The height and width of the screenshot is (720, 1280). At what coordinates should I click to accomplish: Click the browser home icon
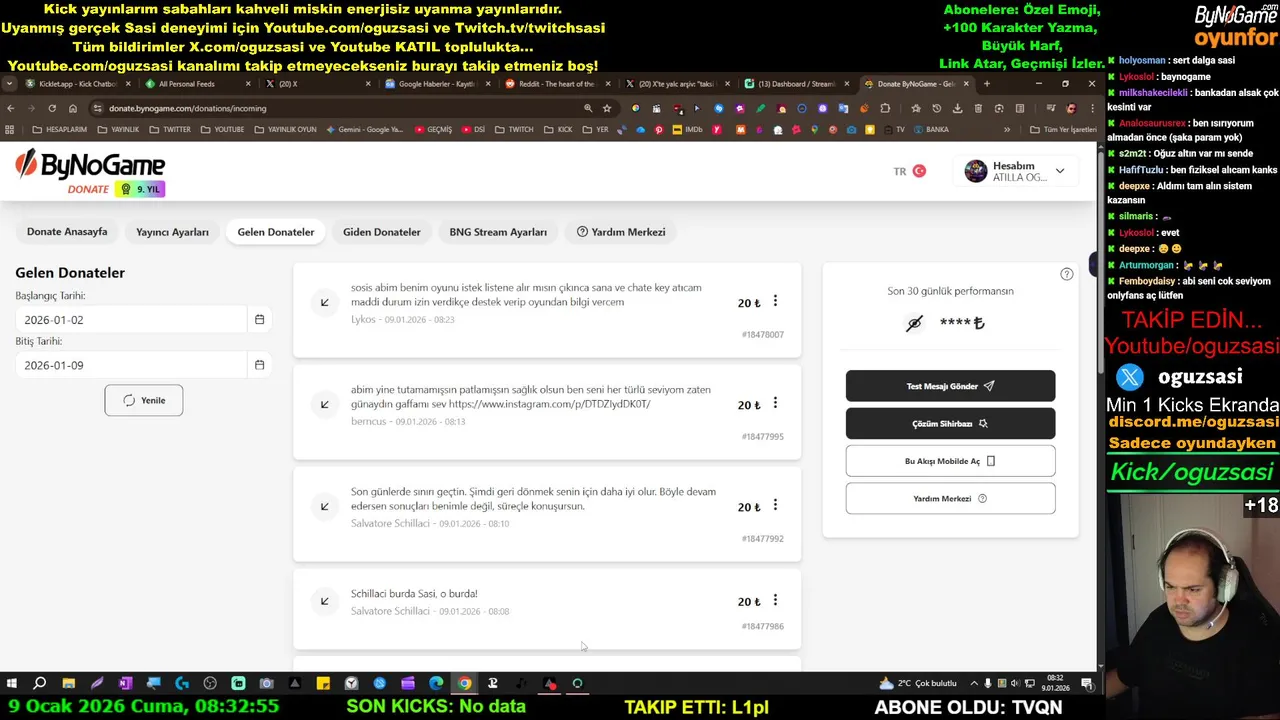(73, 108)
